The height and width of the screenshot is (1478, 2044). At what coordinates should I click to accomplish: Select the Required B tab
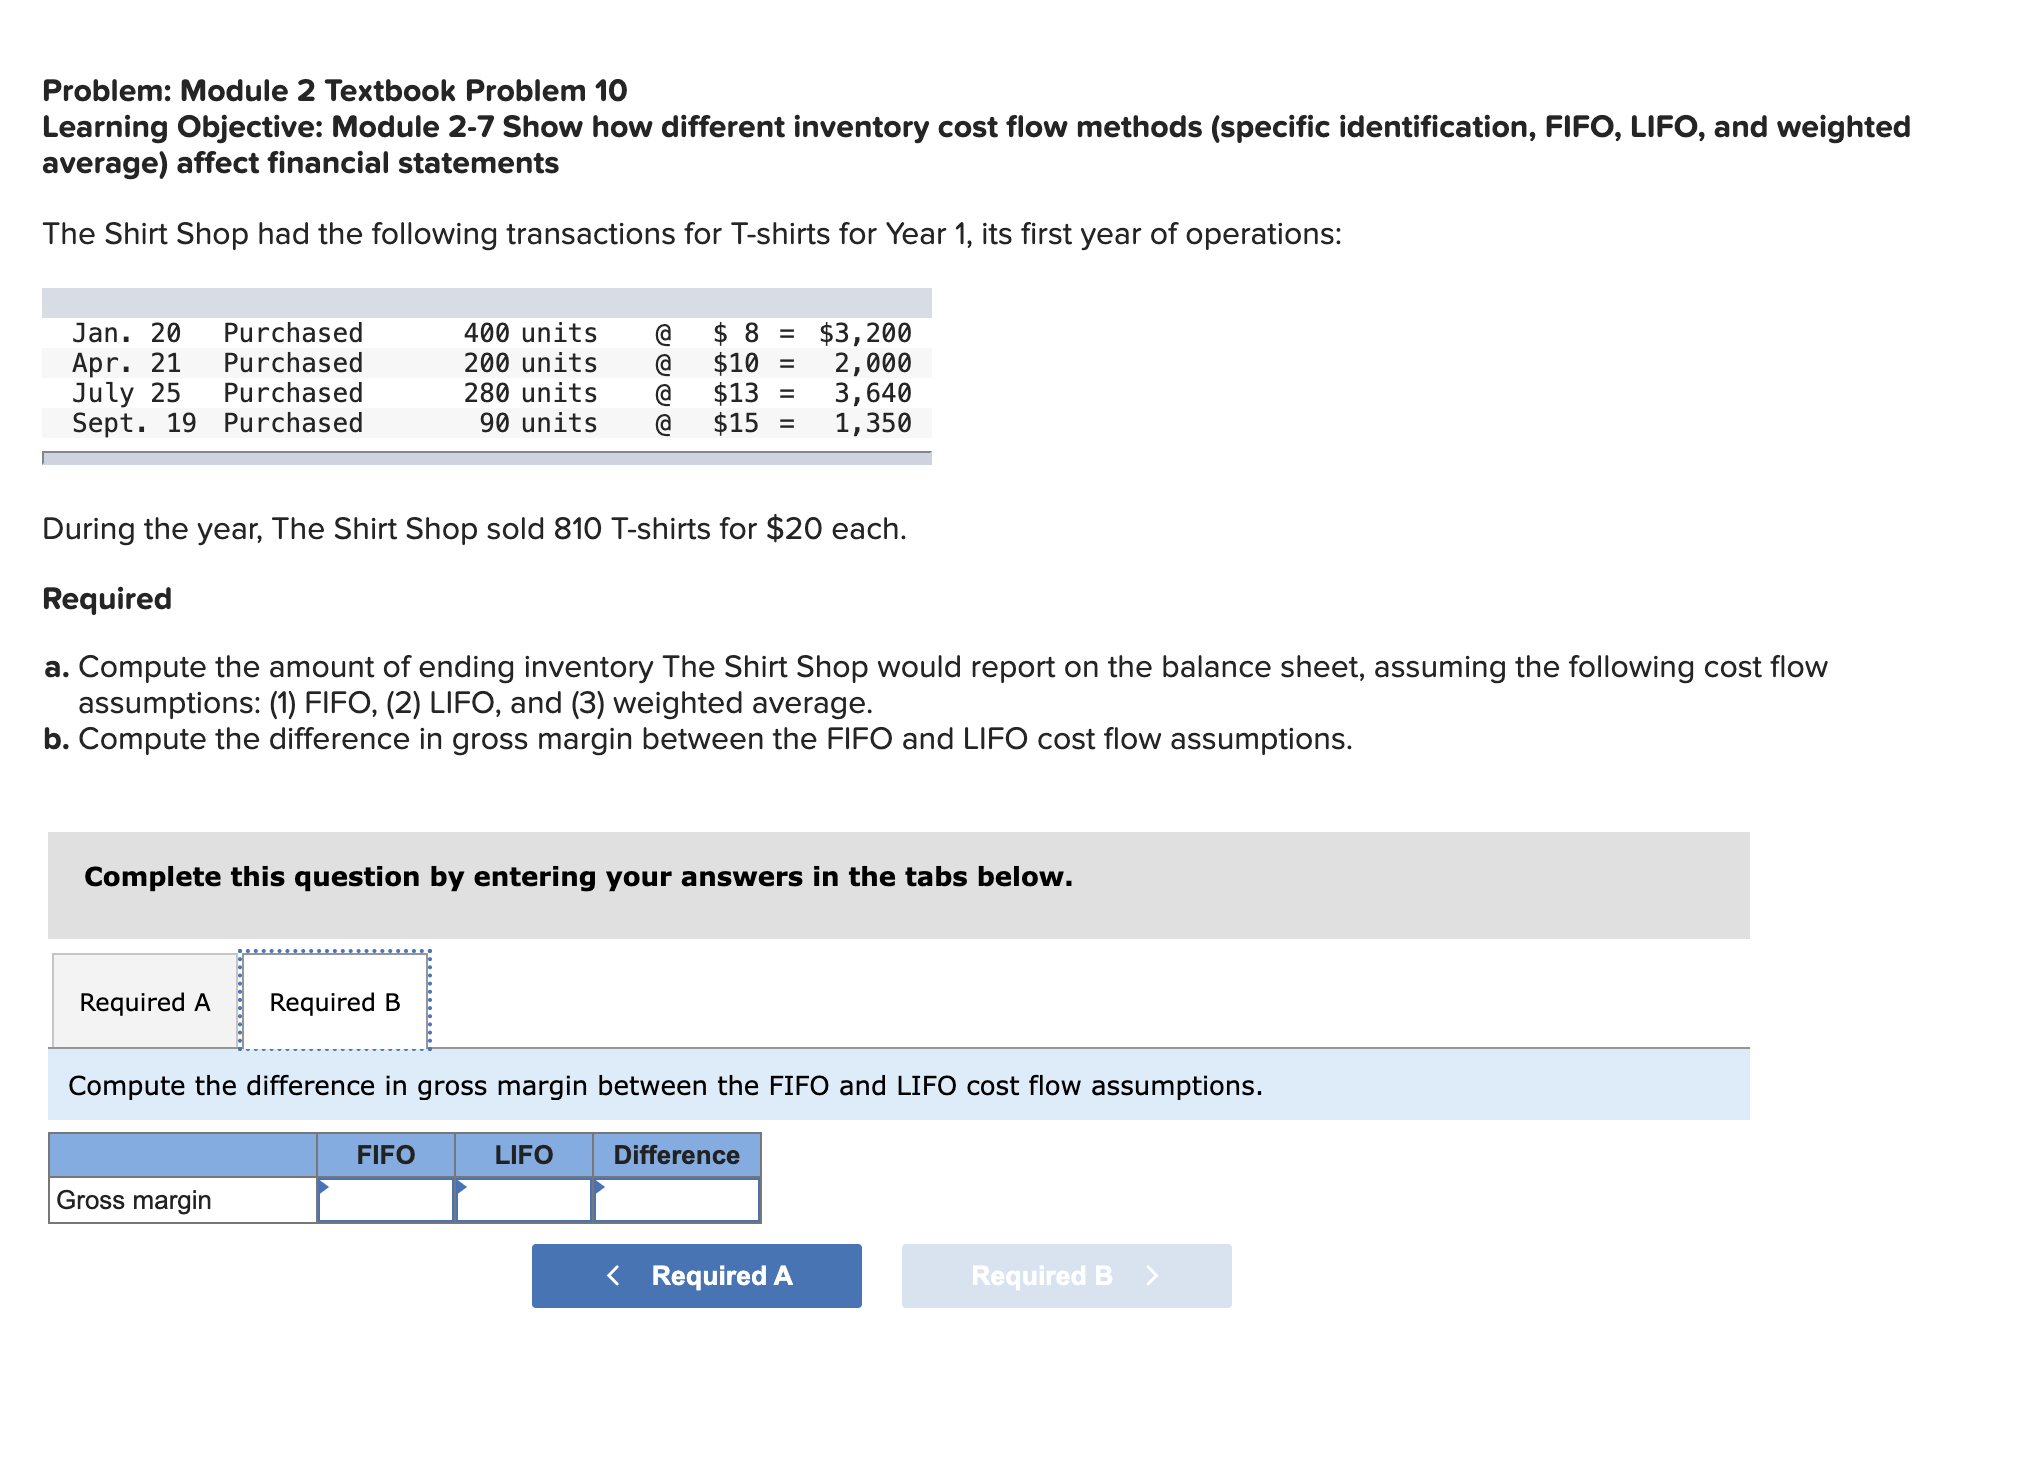pos(335,1002)
